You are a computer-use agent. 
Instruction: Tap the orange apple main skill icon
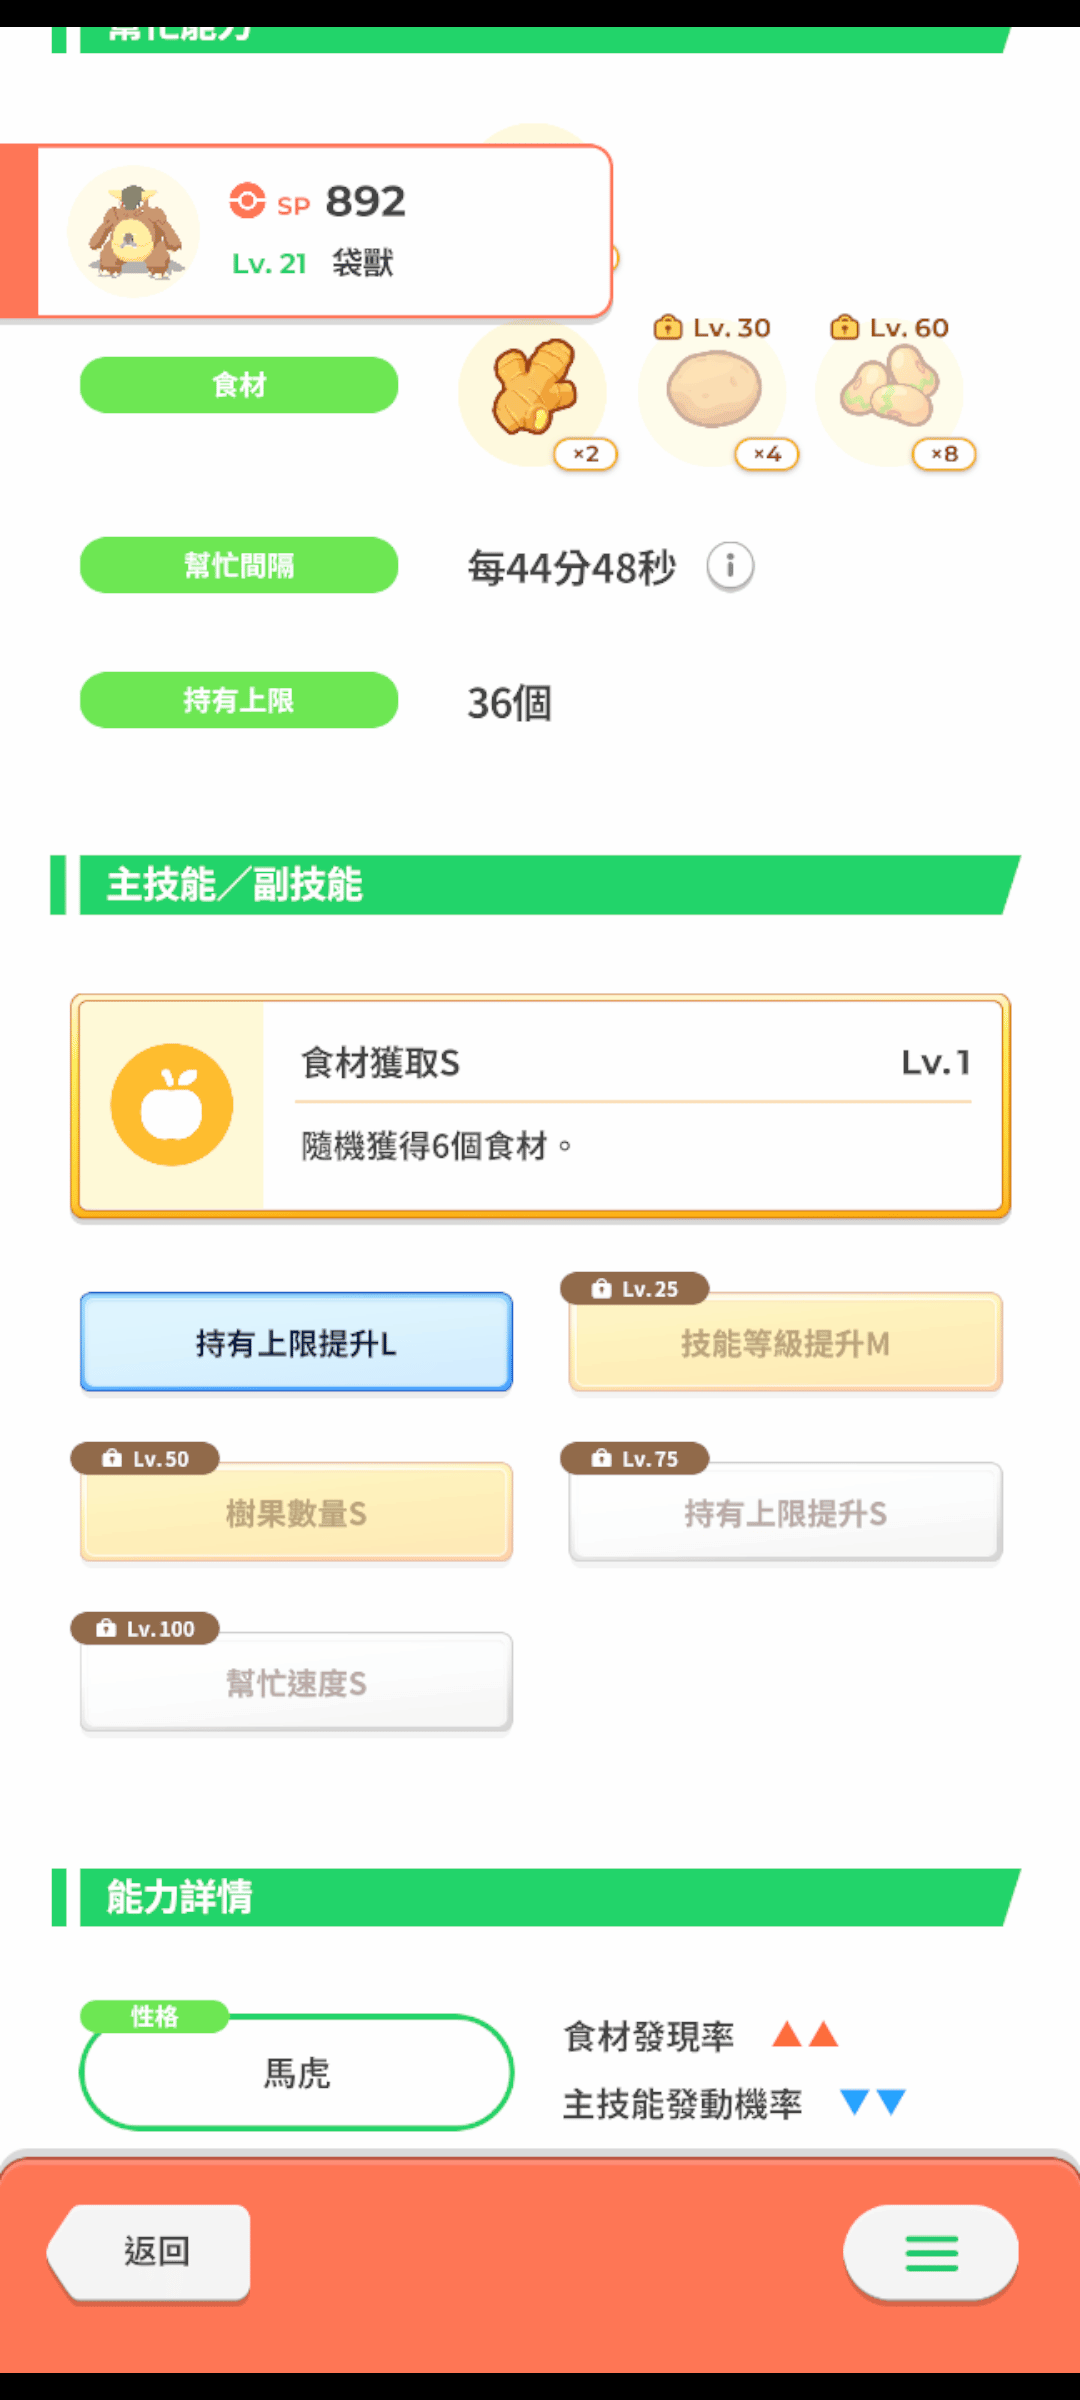(172, 1105)
